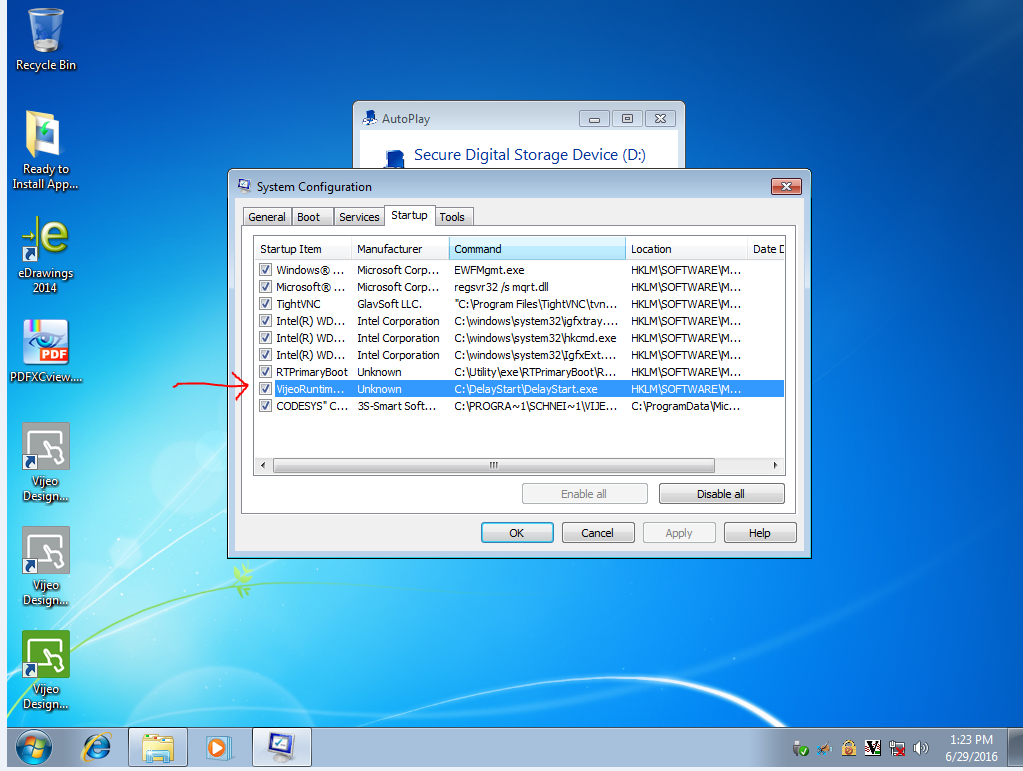Switch to the Services tab
This screenshot has width=1023, height=771.
(x=359, y=217)
